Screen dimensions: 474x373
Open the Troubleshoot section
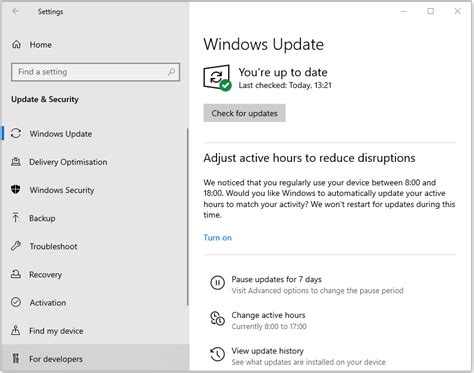point(94,246)
